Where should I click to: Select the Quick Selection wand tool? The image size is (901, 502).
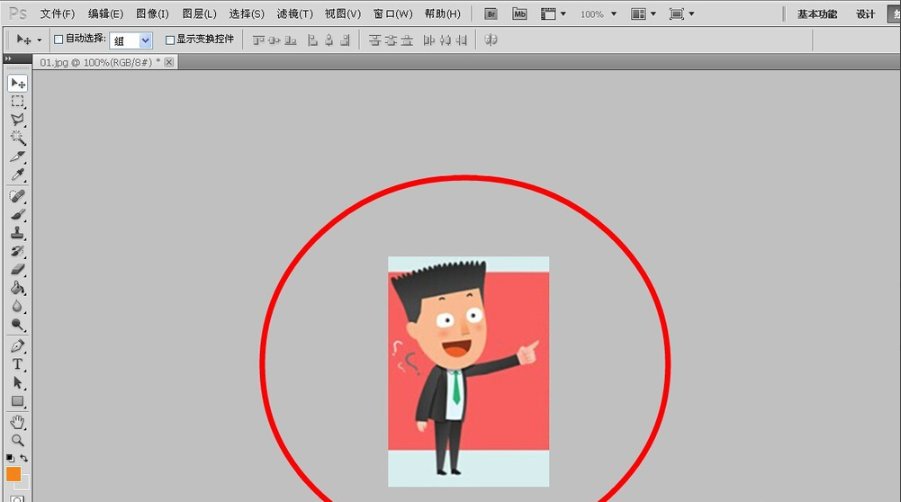coord(17,138)
